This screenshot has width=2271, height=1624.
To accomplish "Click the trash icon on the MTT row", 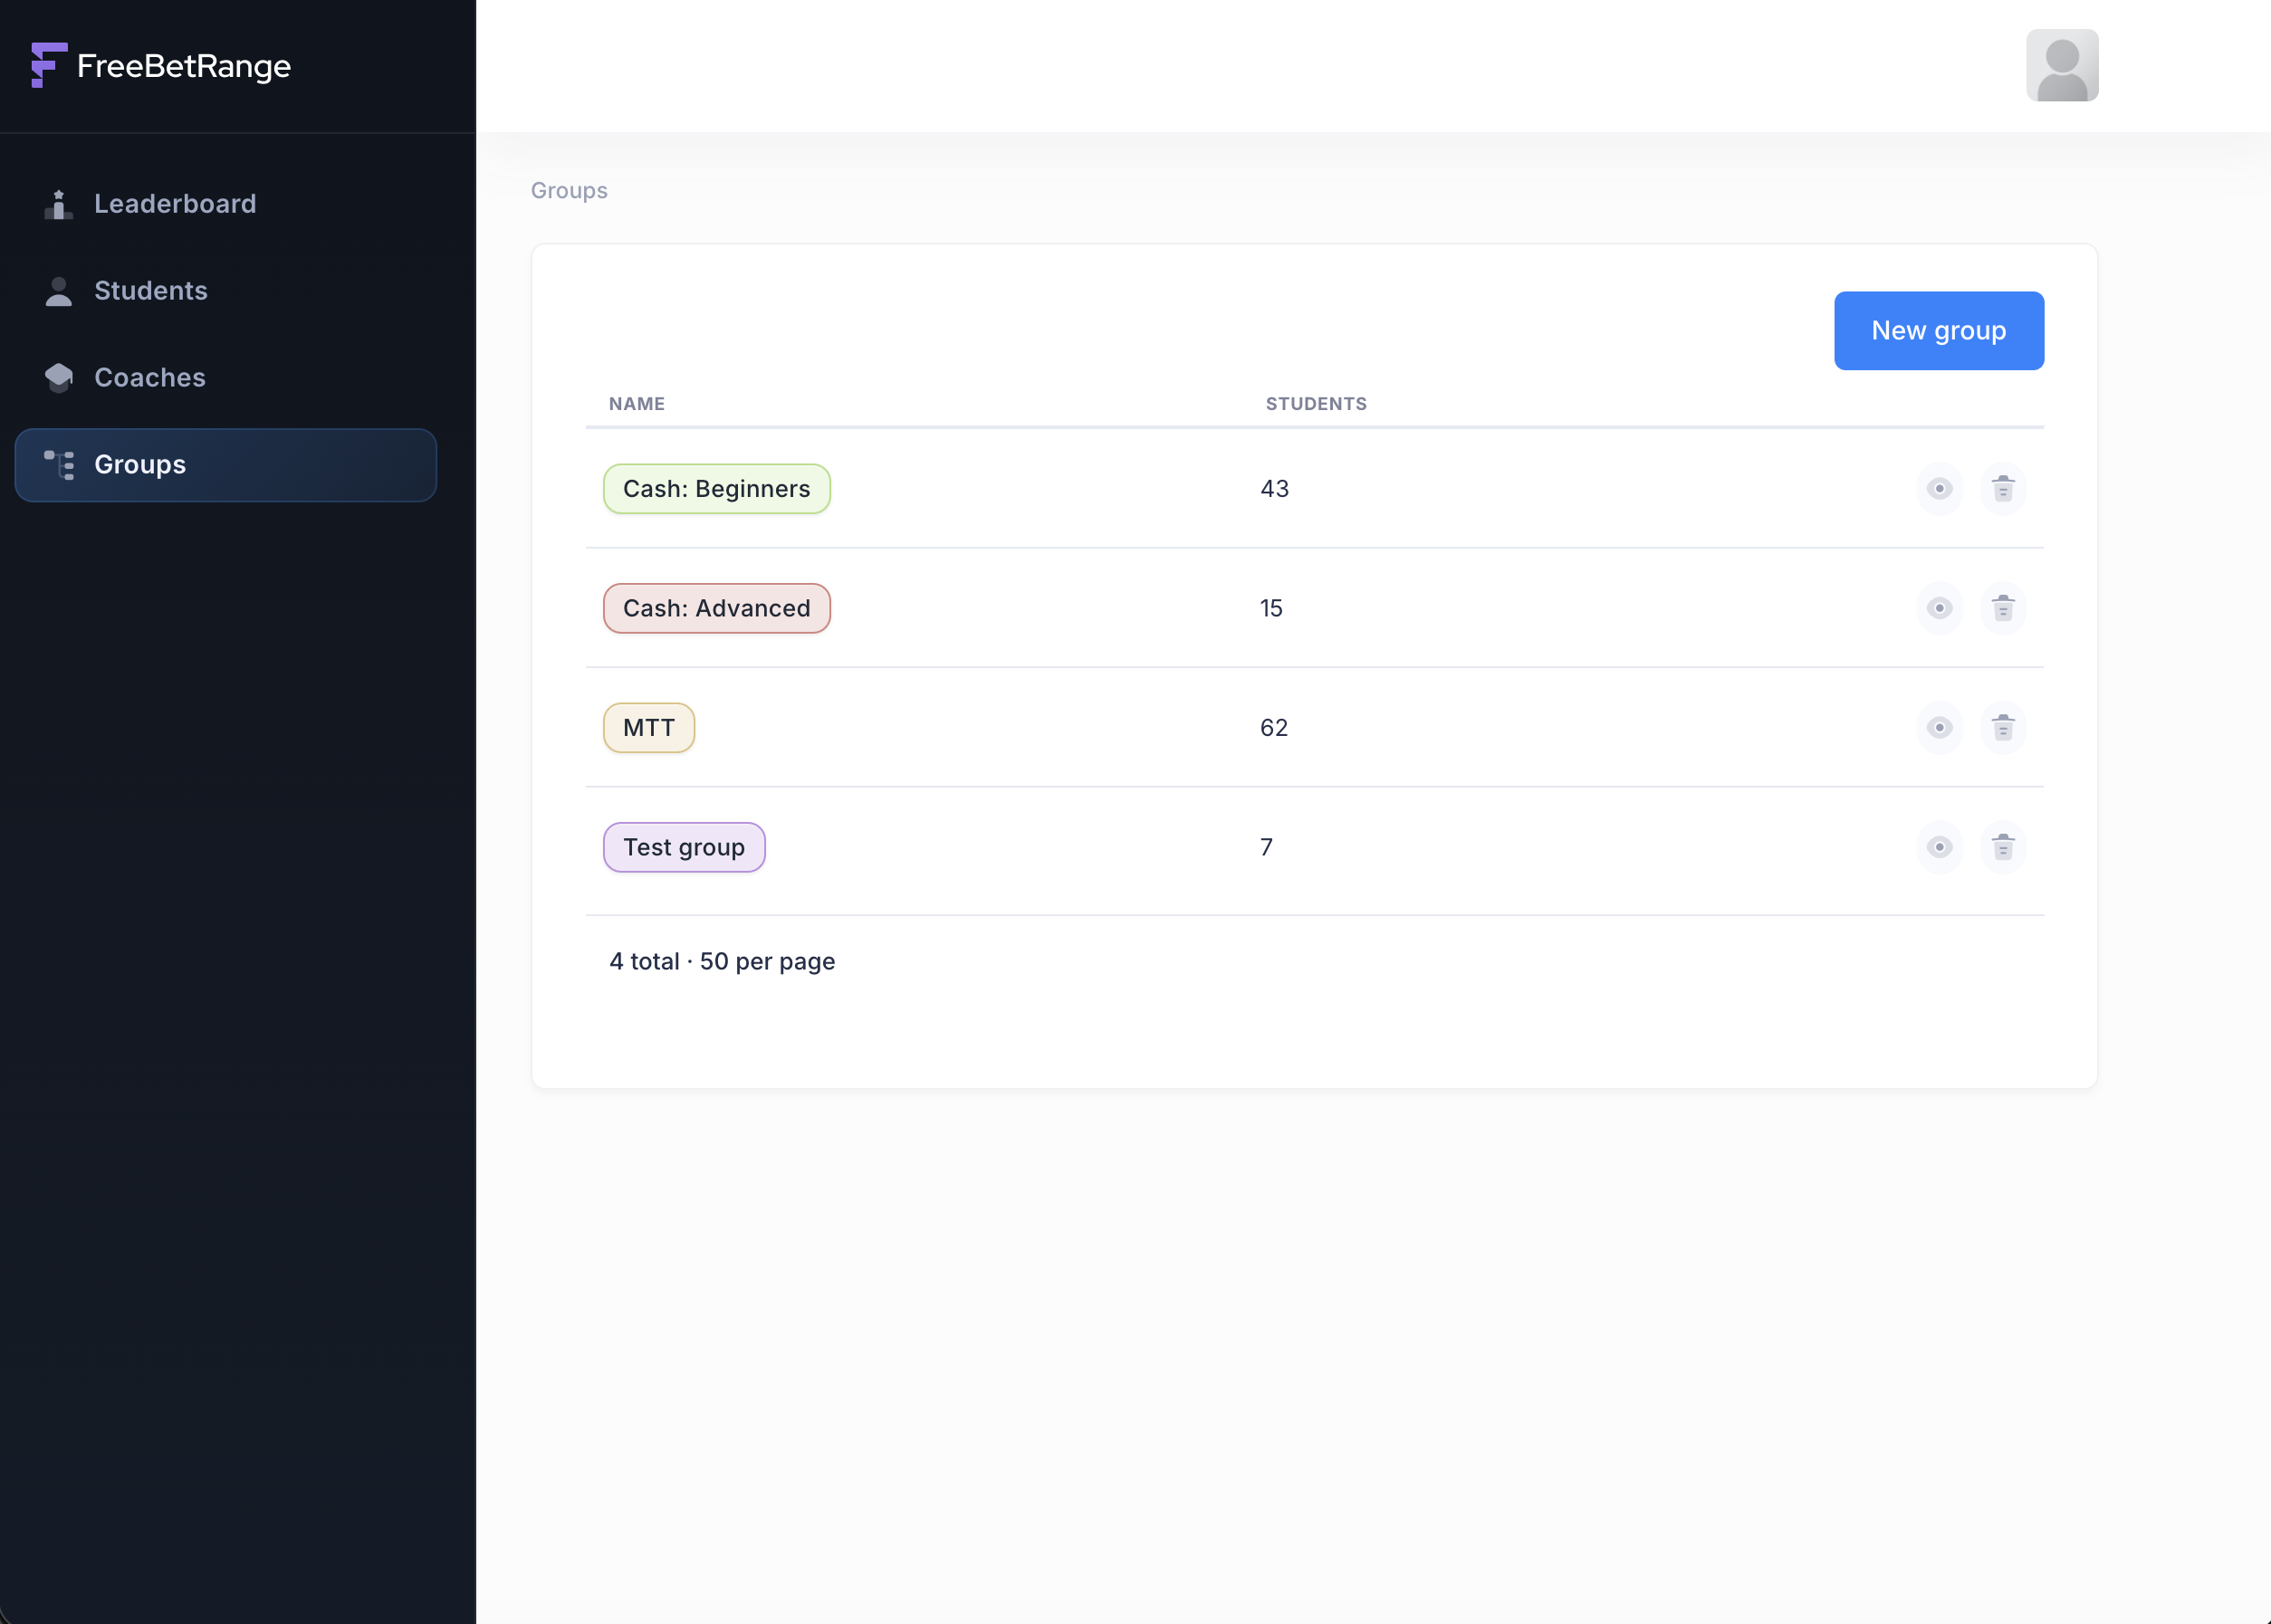I will 2004,727.
